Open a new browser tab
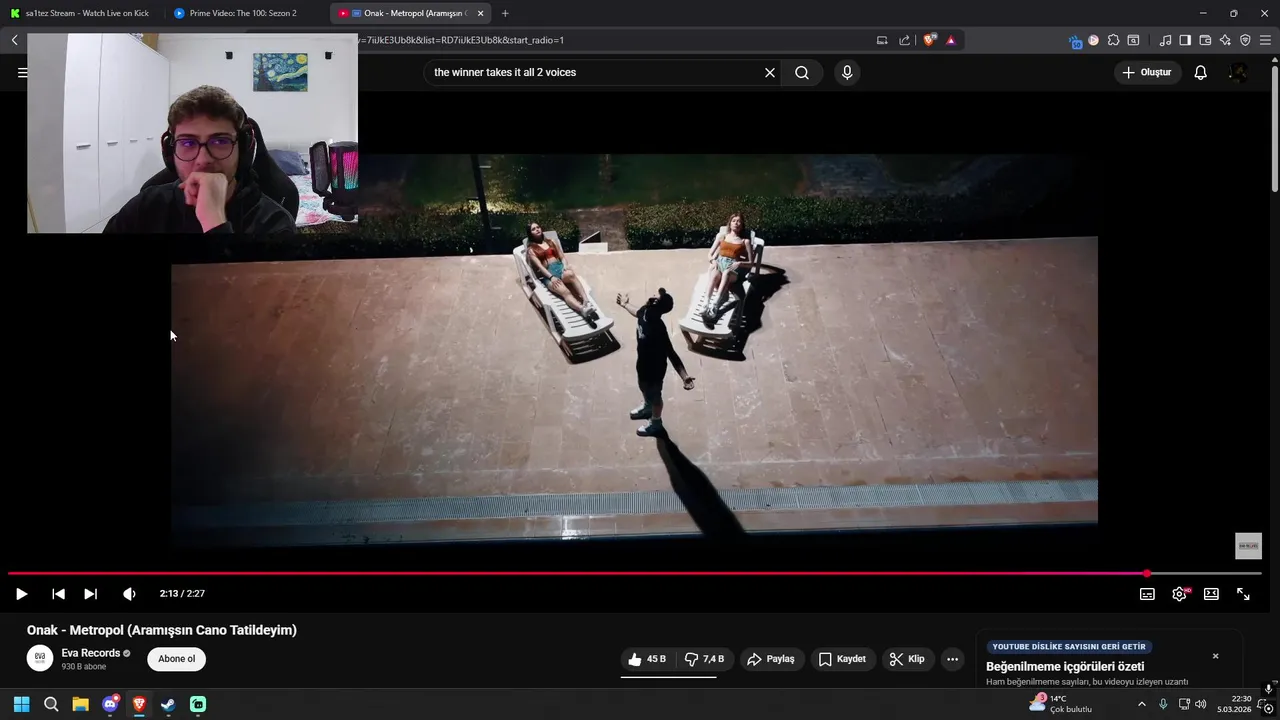Screen dimensions: 1280x720 505,13
